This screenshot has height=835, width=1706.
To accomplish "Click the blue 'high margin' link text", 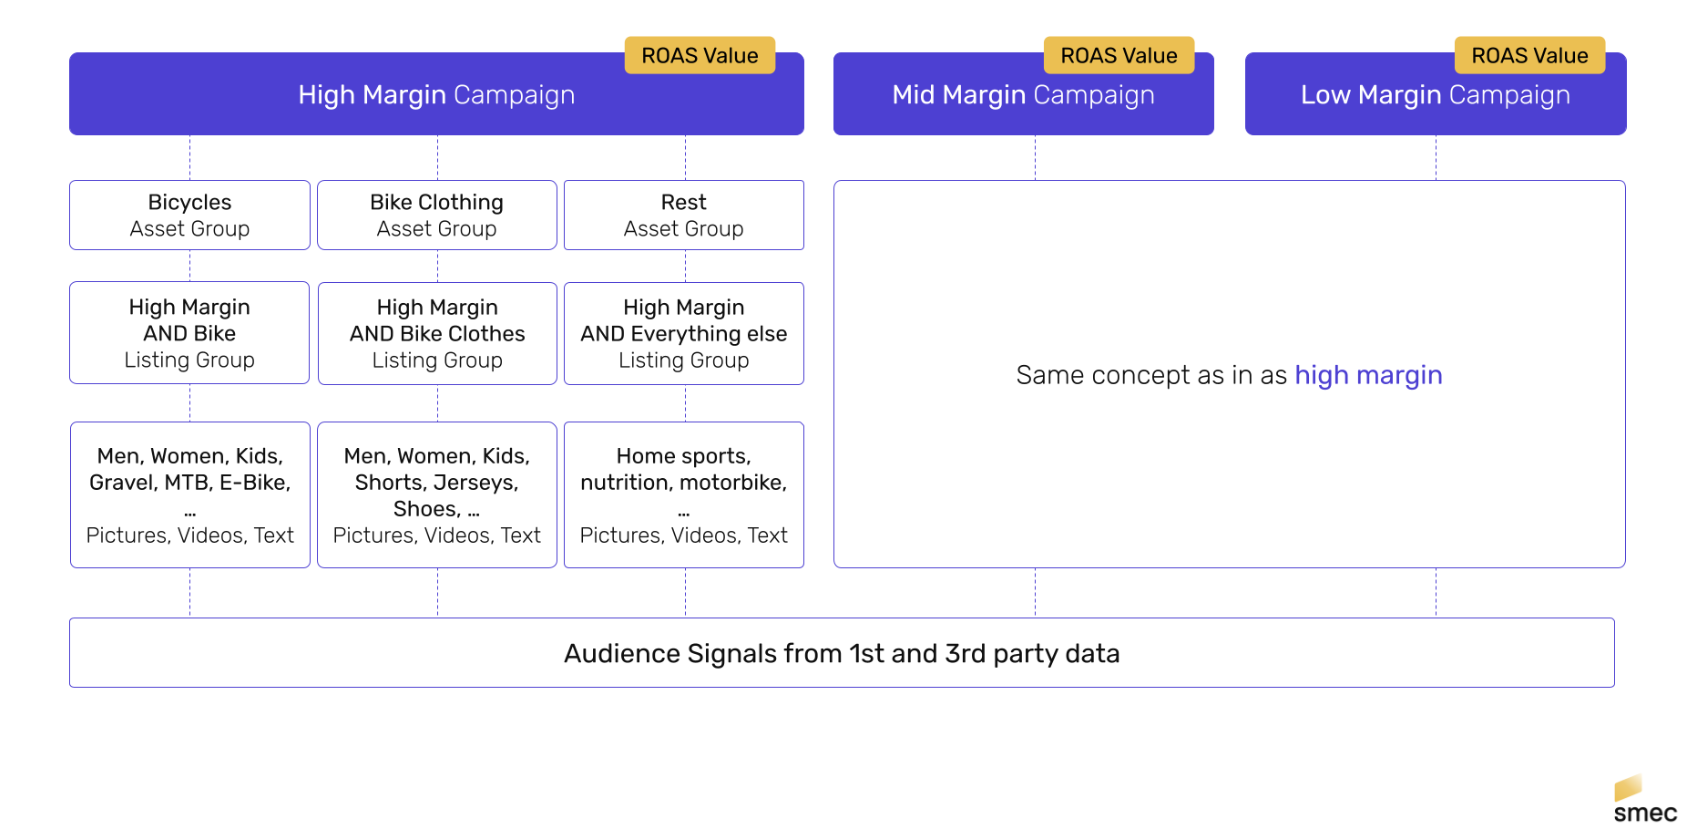I will (x=1368, y=375).
